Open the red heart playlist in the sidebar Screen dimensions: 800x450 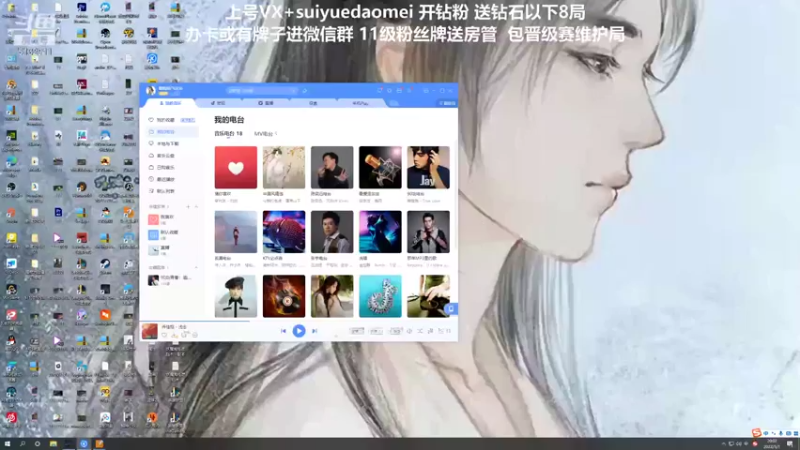171,219
